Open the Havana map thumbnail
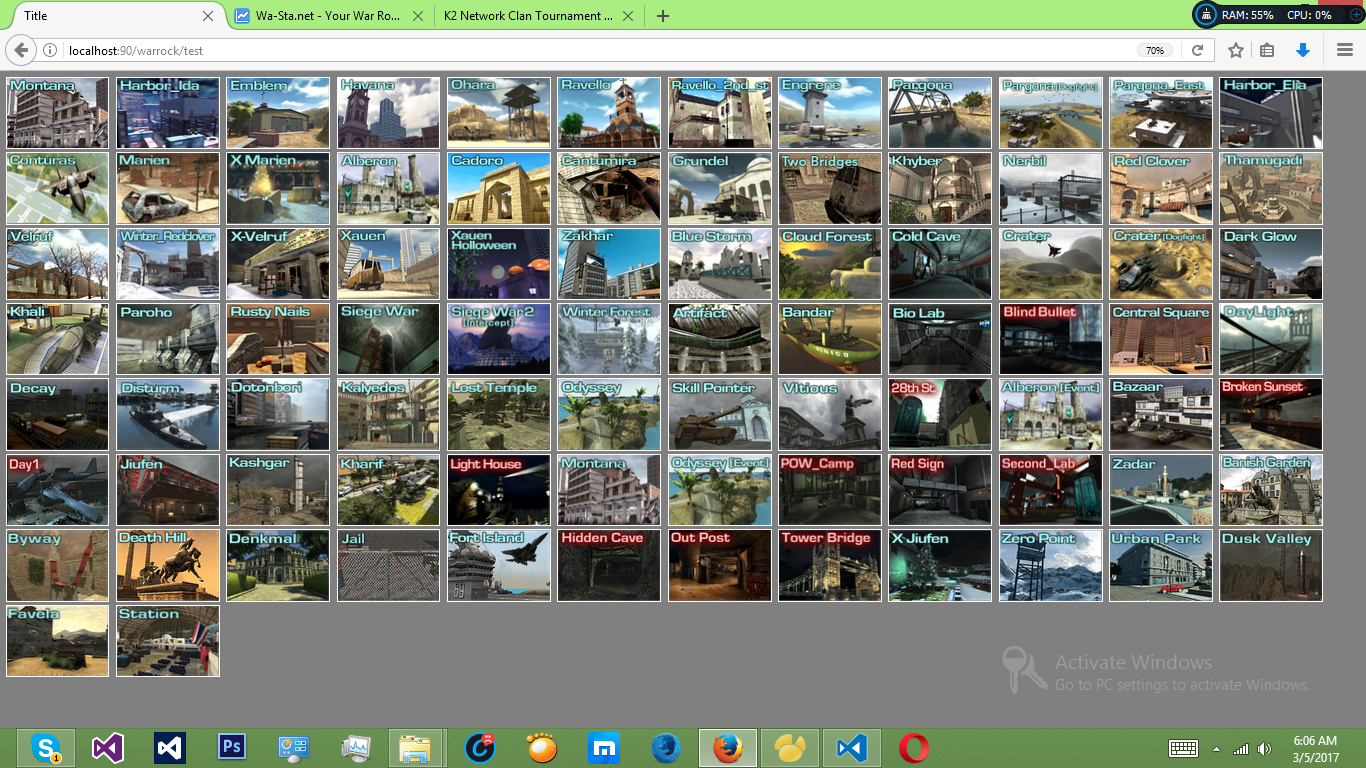Screen dimensions: 1366x768 [x=388, y=112]
